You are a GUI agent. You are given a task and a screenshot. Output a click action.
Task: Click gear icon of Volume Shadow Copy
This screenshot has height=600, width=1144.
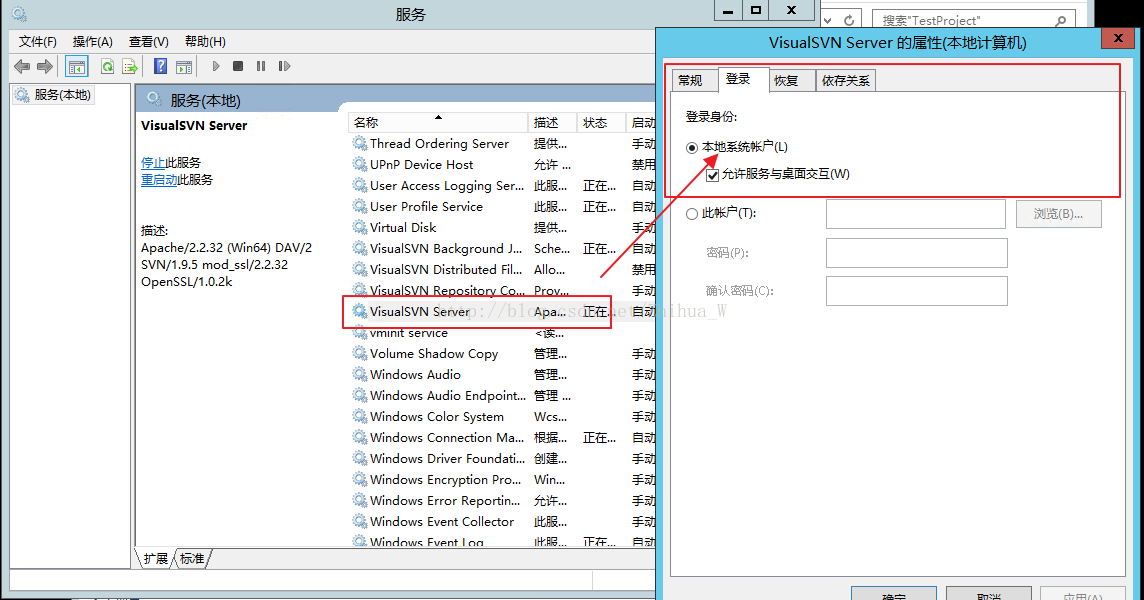(360, 353)
